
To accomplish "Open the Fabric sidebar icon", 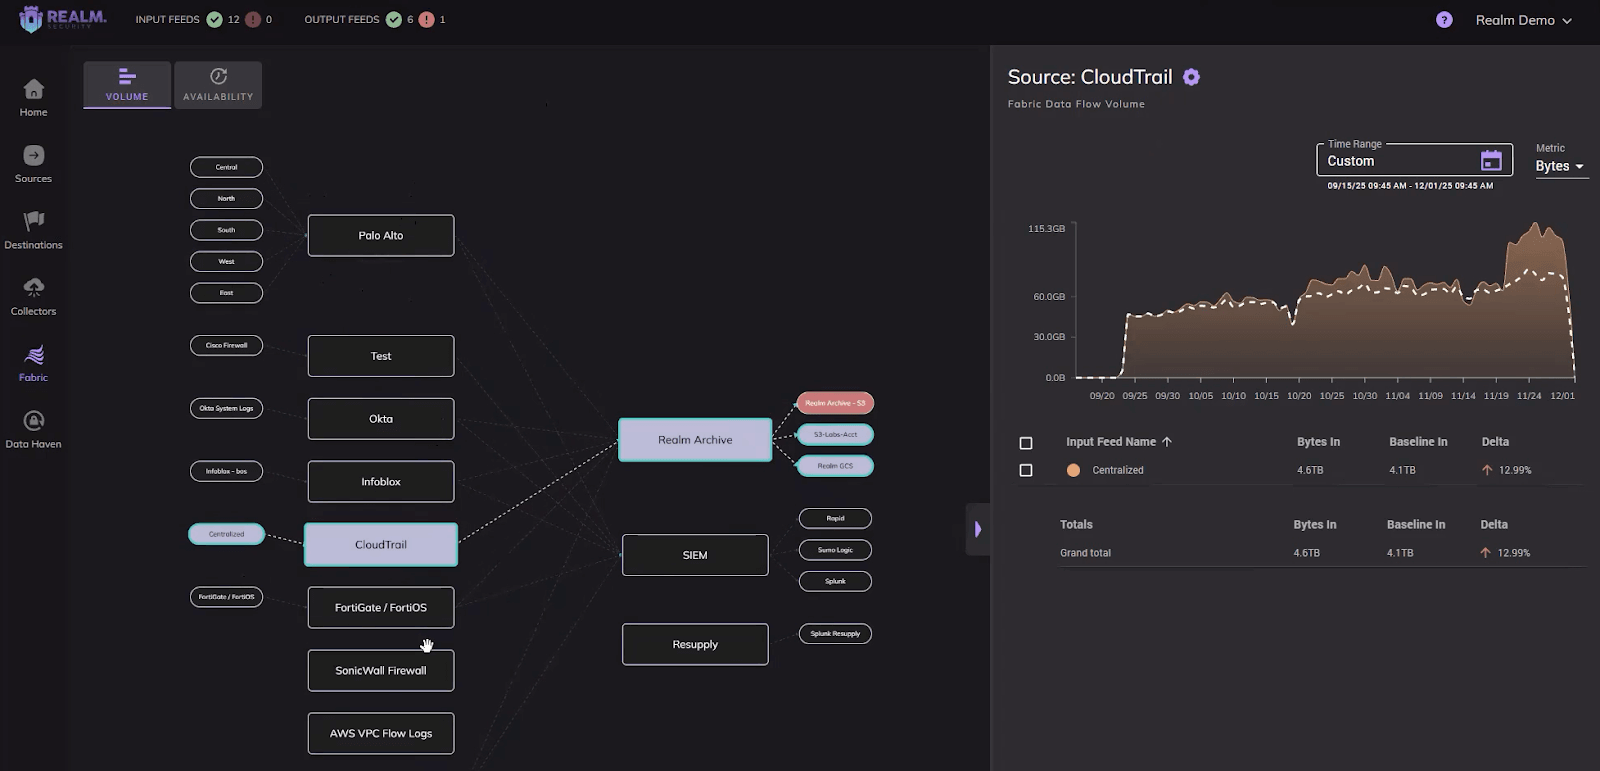I will coord(33,355).
